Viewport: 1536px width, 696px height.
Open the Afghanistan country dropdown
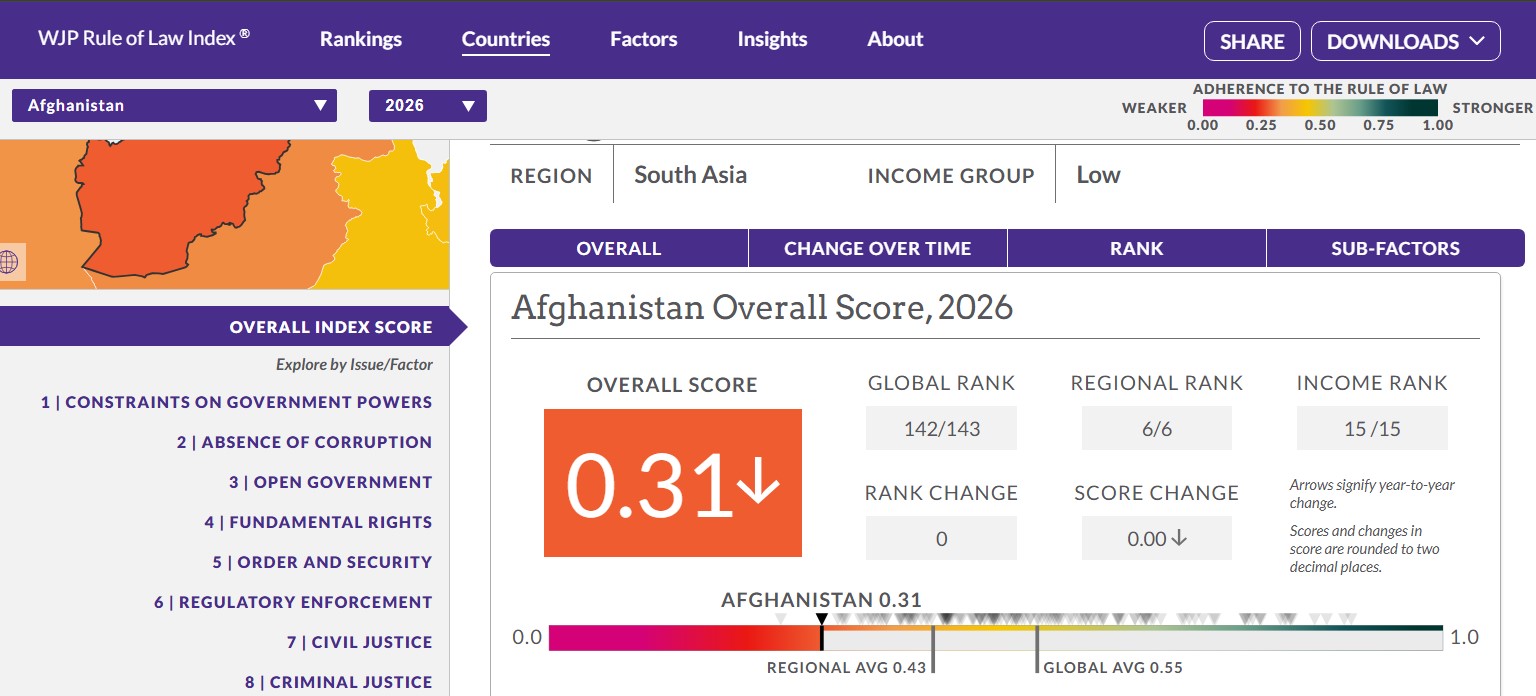coord(174,105)
